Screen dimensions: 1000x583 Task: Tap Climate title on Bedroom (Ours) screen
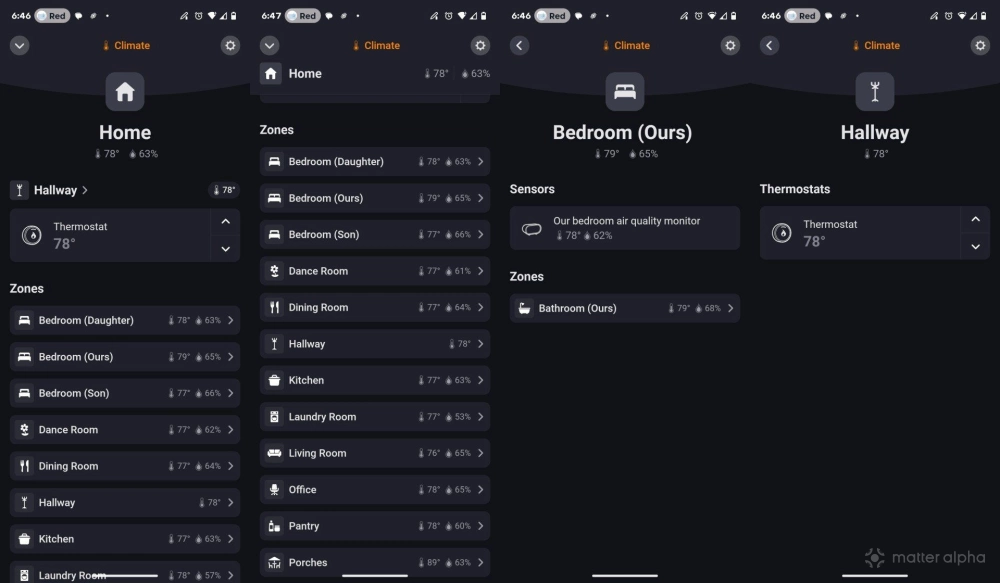pyautogui.click(x=627, y=45)
